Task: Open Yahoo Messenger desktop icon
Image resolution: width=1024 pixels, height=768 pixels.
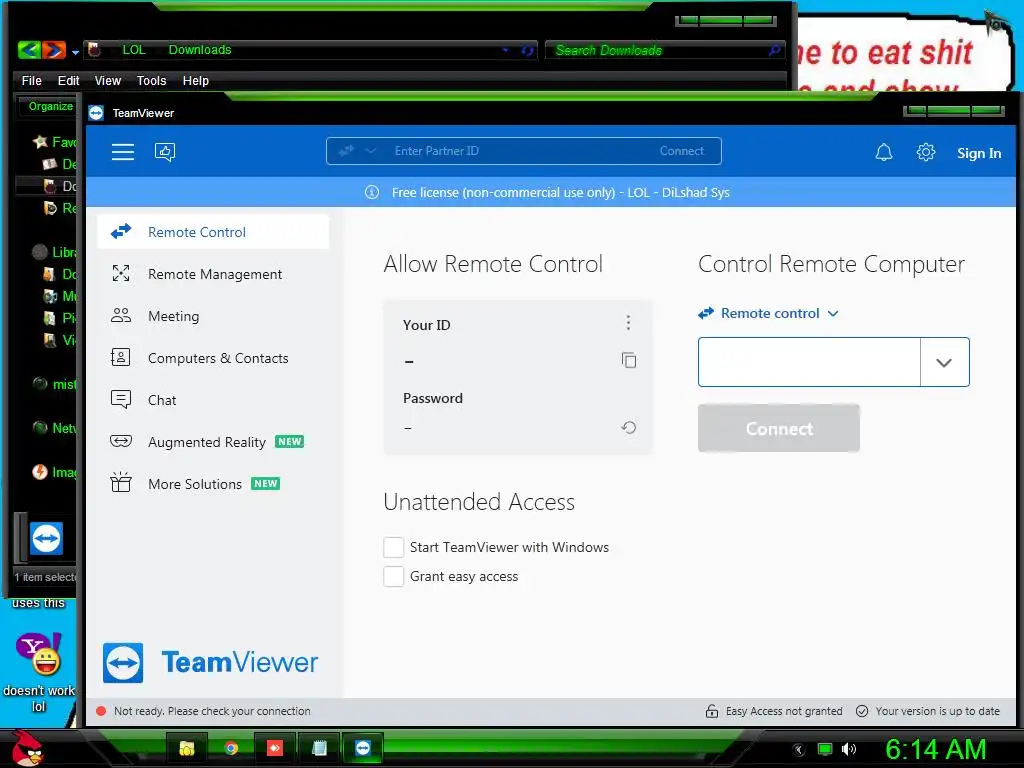Action: [39, 654]
